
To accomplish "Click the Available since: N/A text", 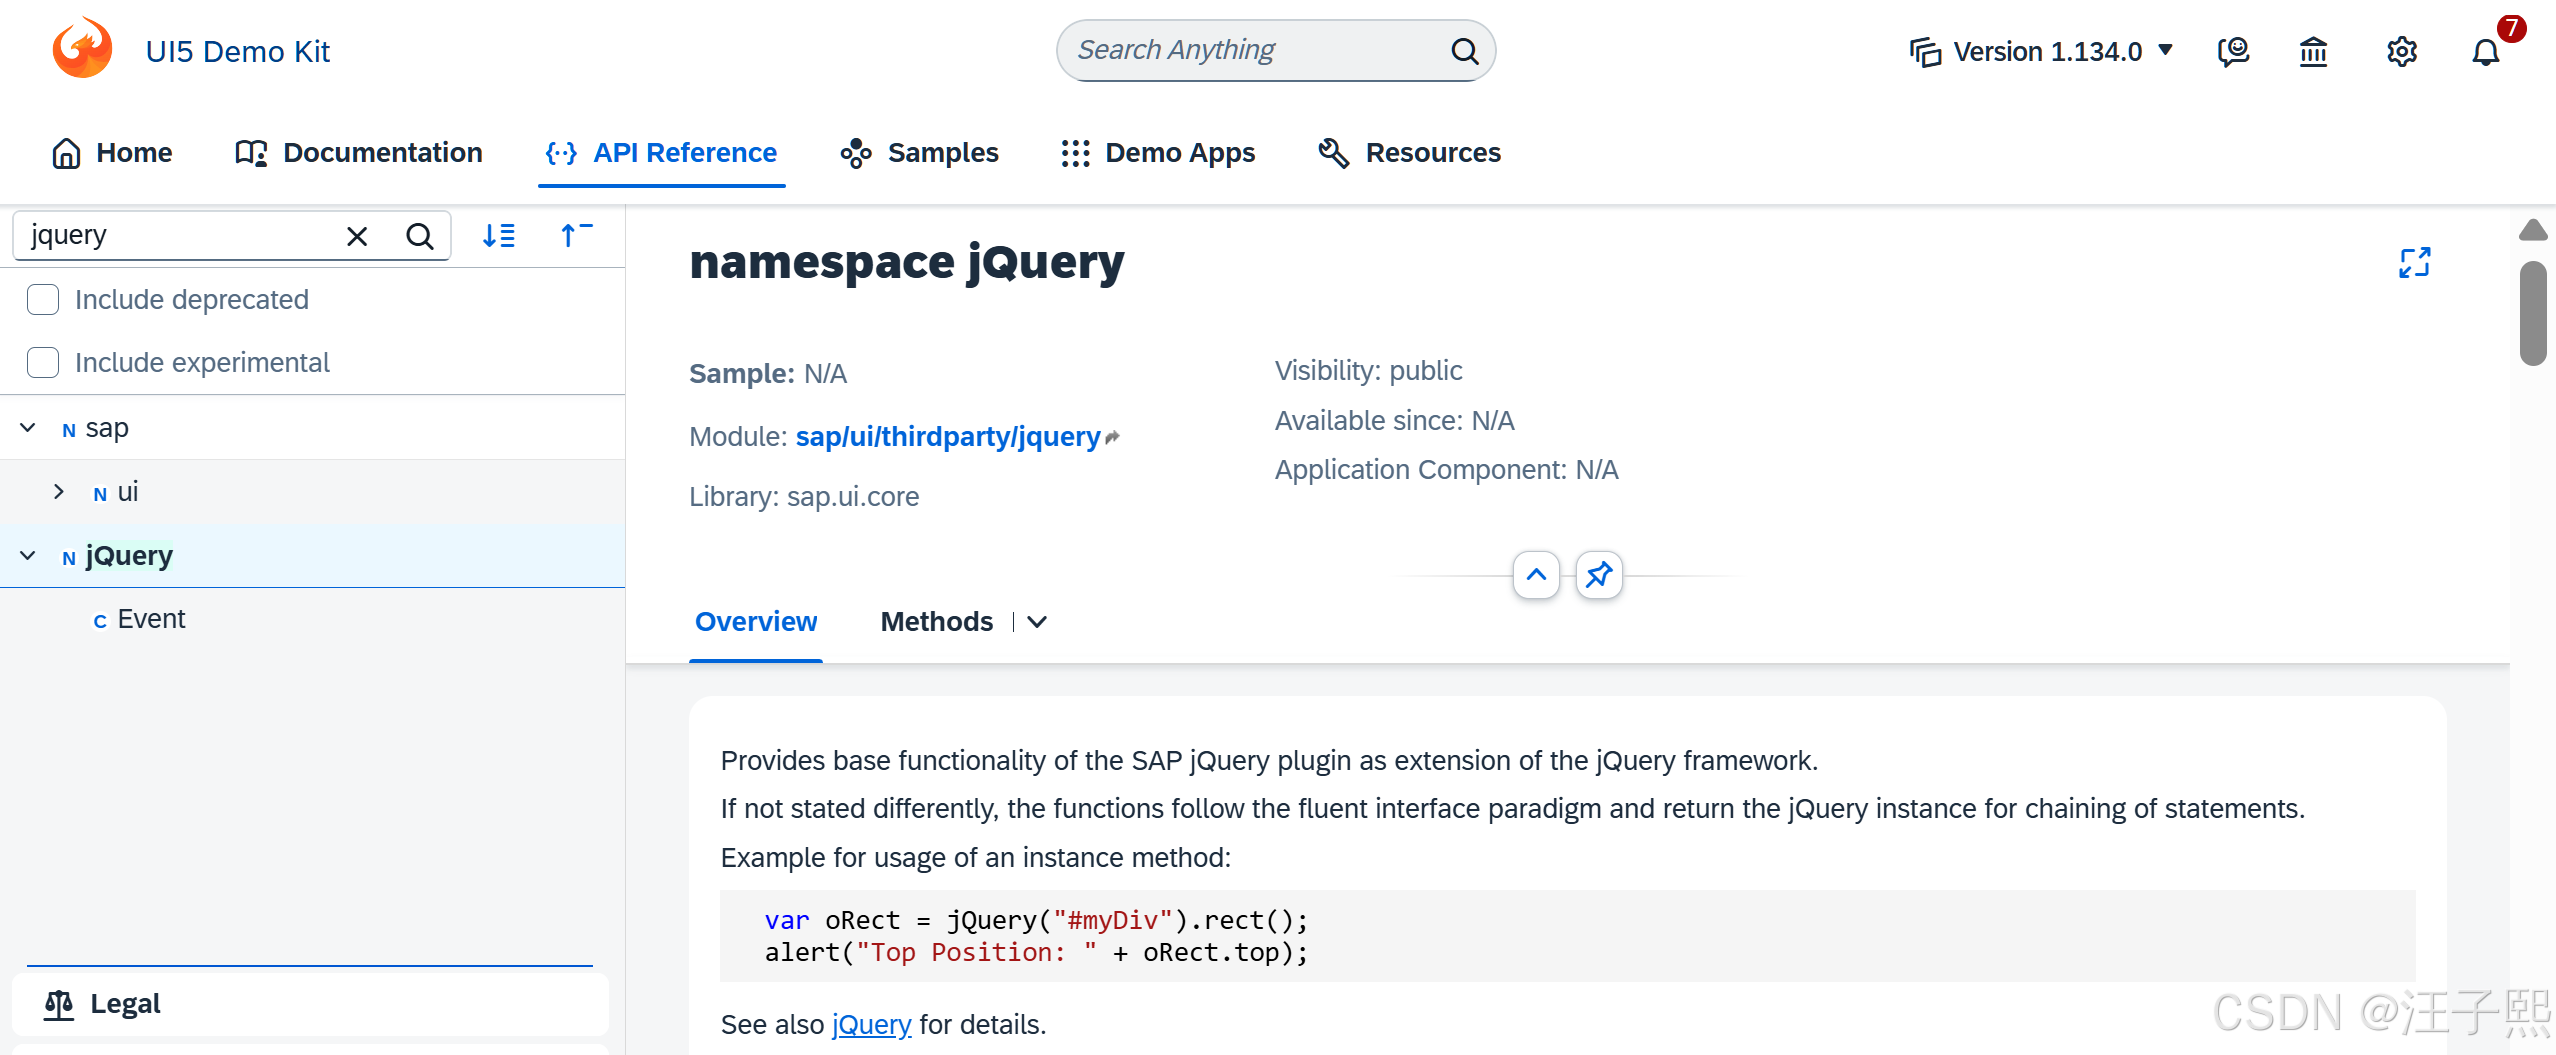I will [1394, 421].
